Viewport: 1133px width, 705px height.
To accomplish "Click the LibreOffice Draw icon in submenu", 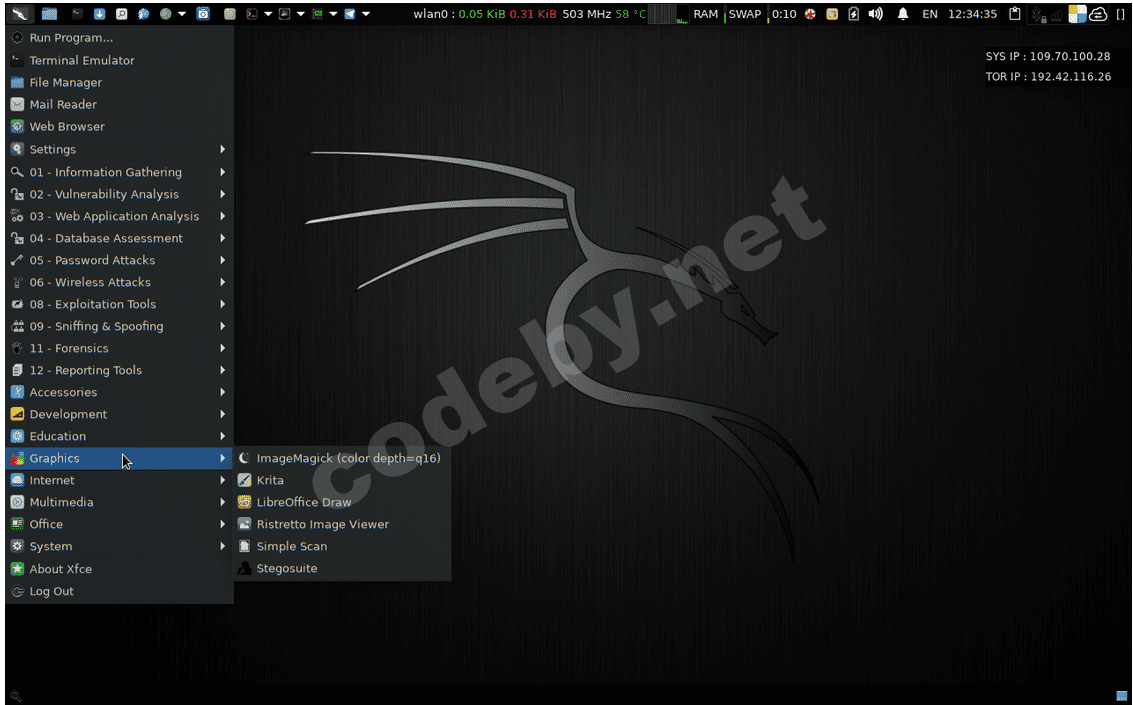I will 244,502.
